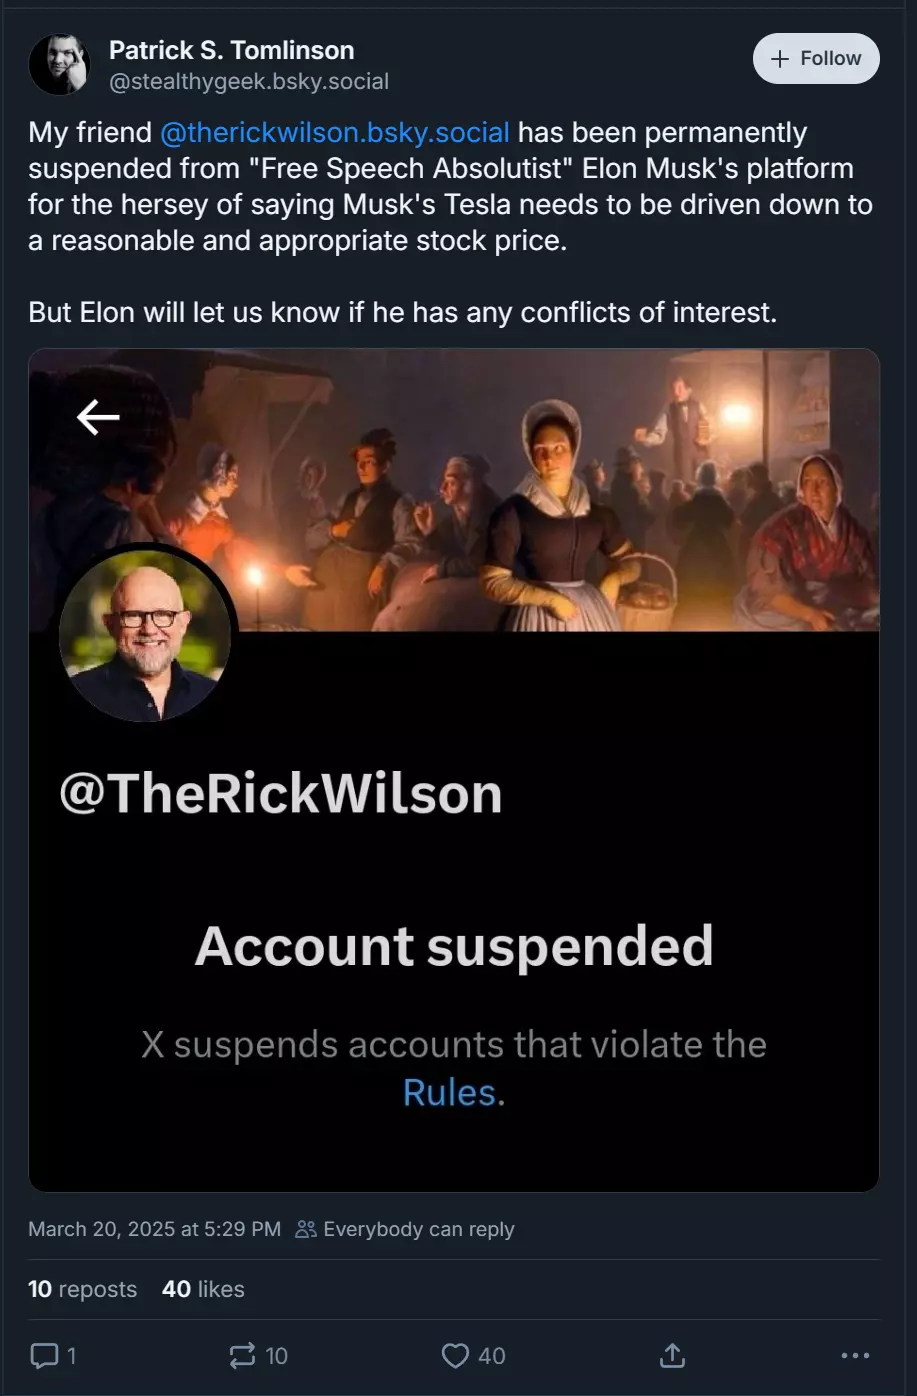Click the blue Rules link in image
The image size is (917, 1396).
(x=449, y=1093)
